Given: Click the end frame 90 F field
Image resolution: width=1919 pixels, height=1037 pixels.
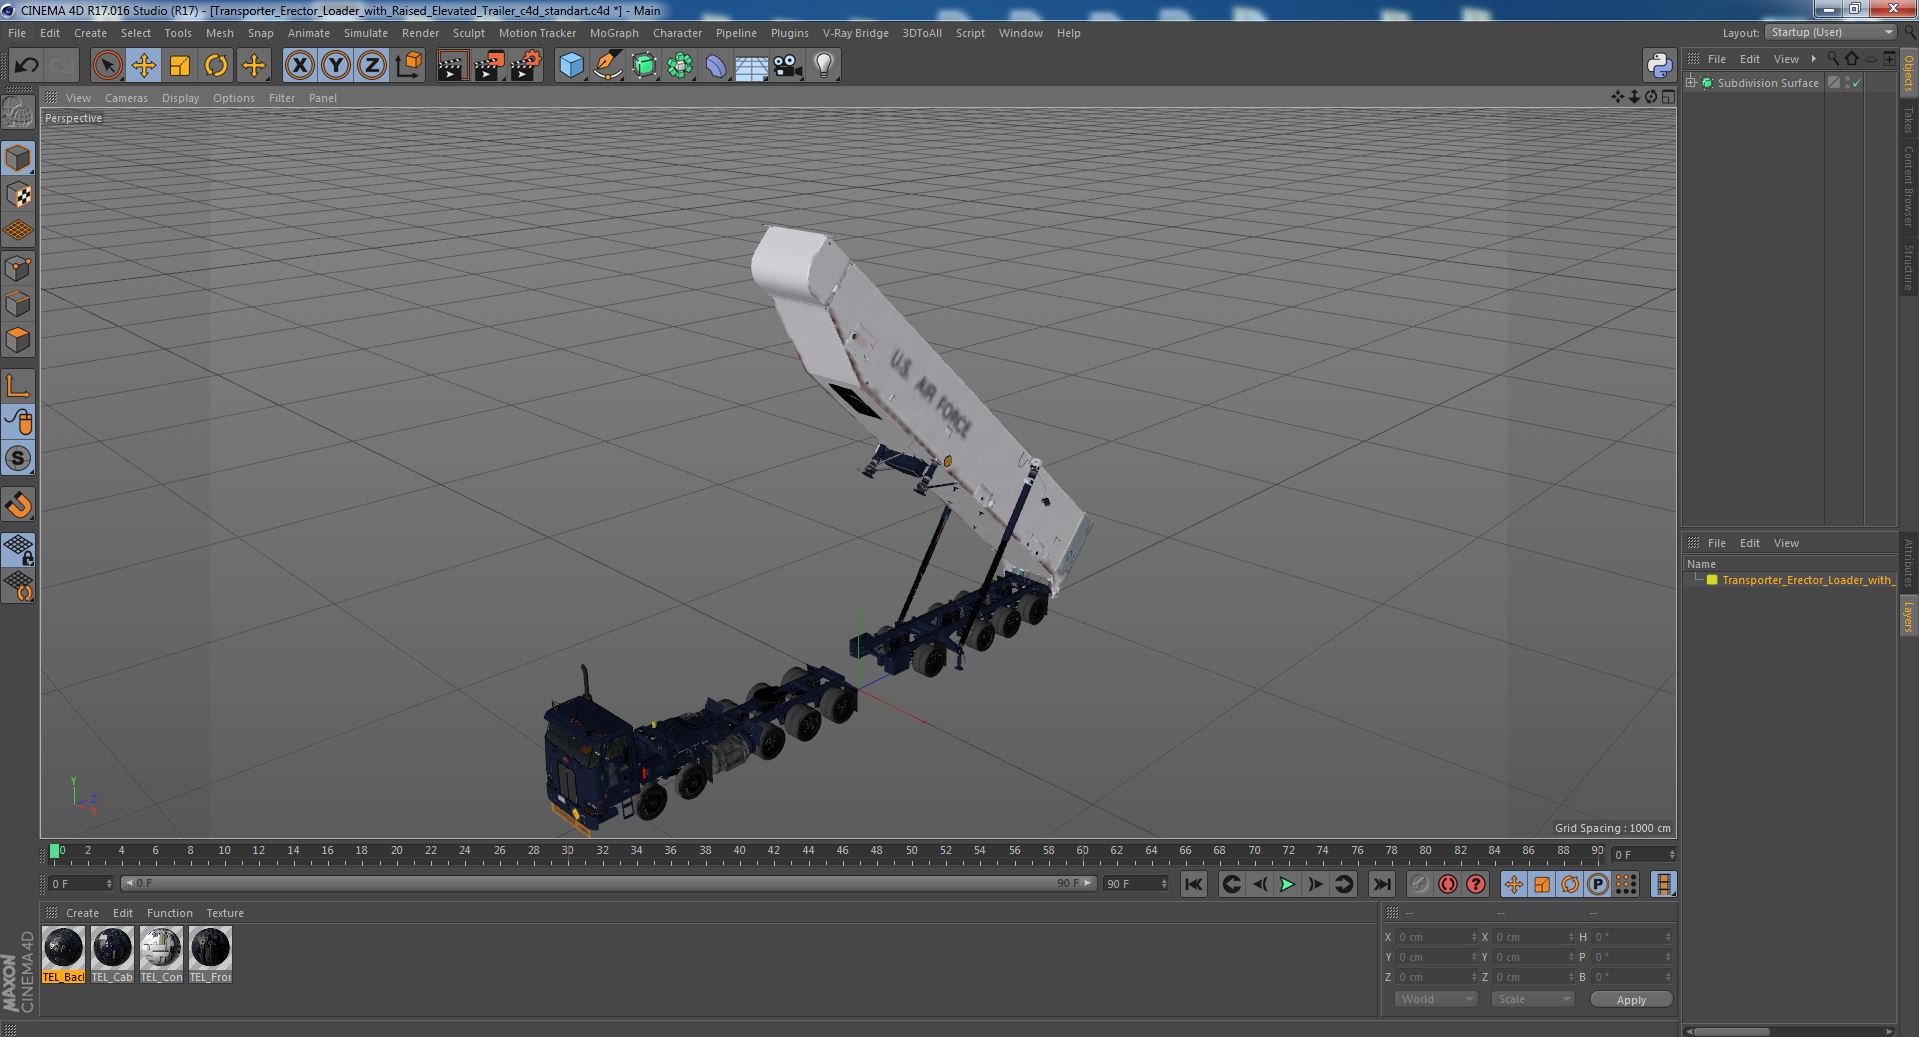Looking at the screenshot, I should point(1135,884).
